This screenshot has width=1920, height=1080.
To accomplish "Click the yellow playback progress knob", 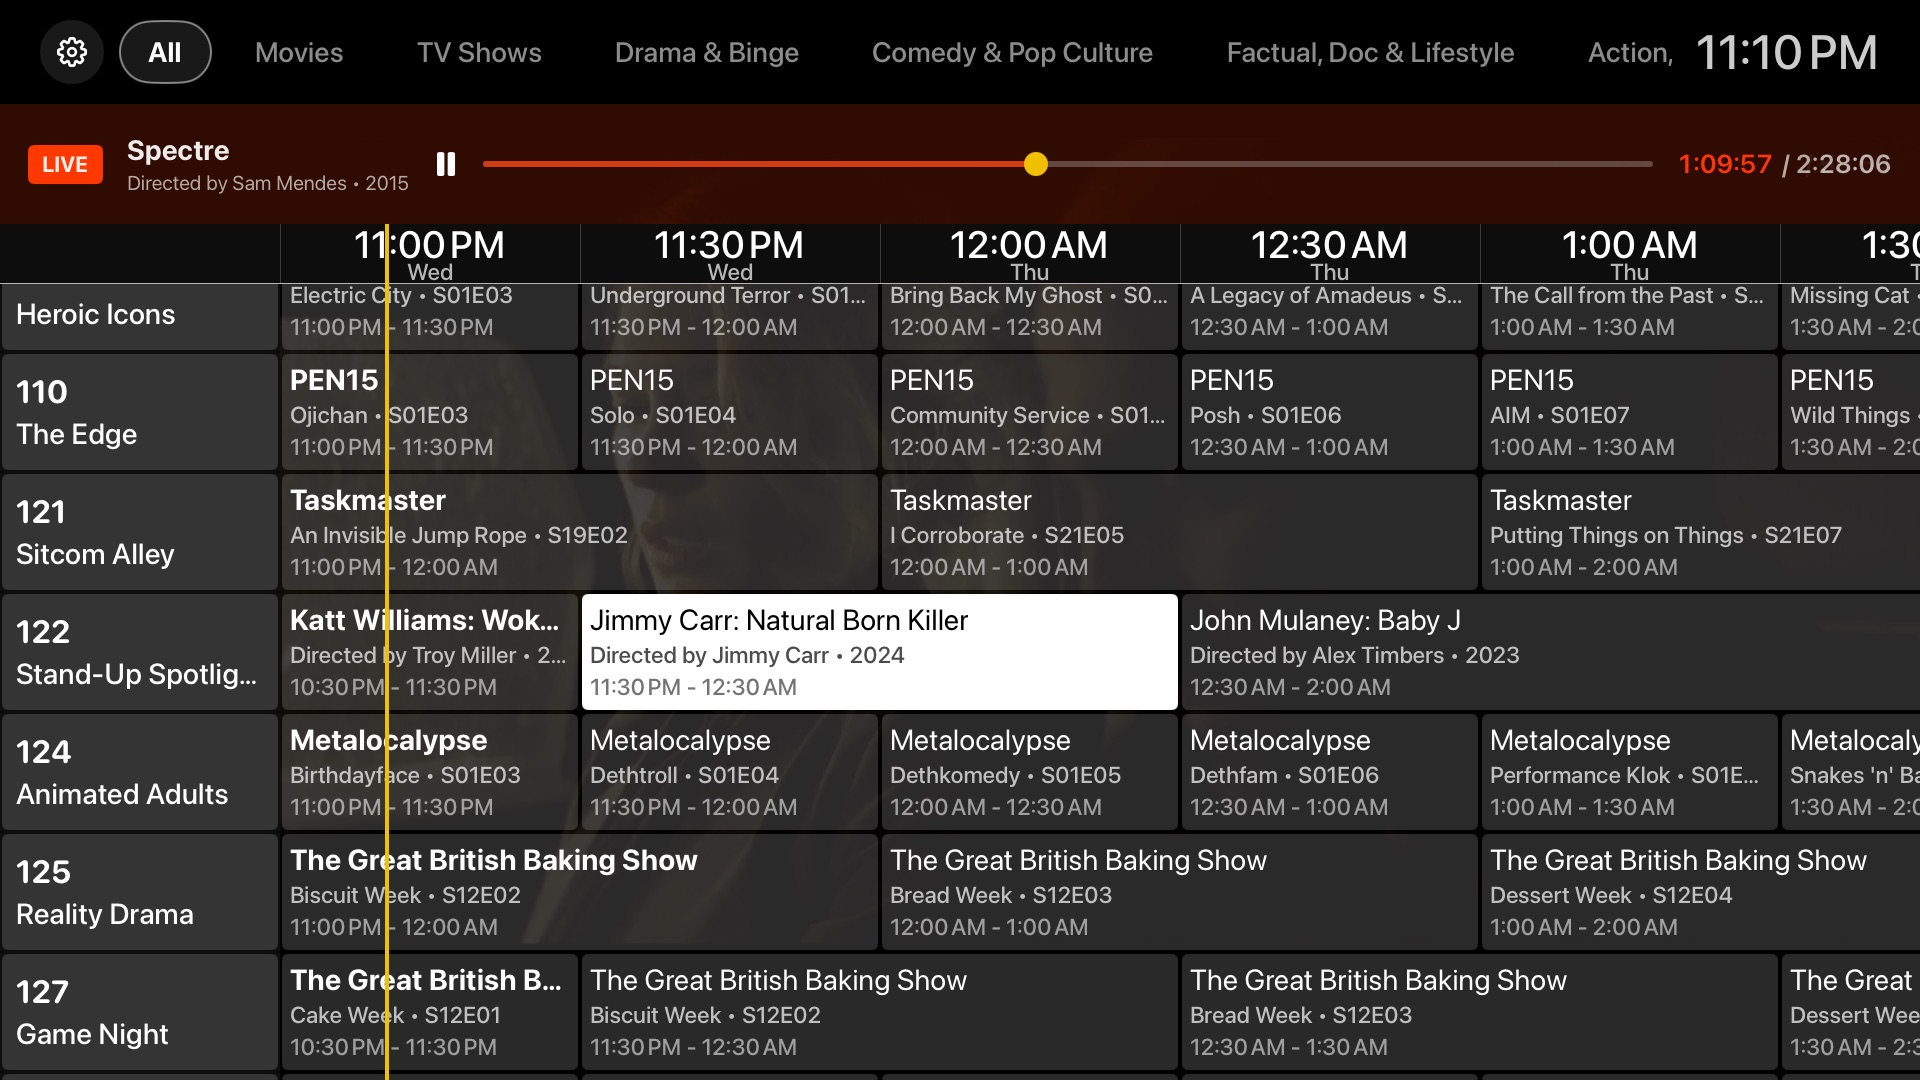I will tap(1036, 164).
